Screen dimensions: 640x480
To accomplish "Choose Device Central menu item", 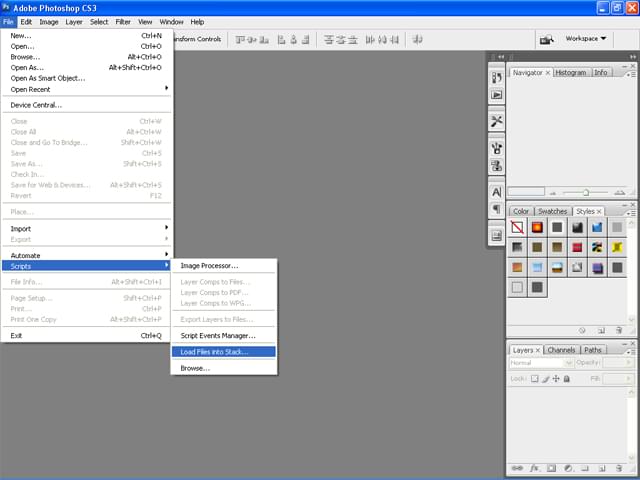I will click(87, 105).
